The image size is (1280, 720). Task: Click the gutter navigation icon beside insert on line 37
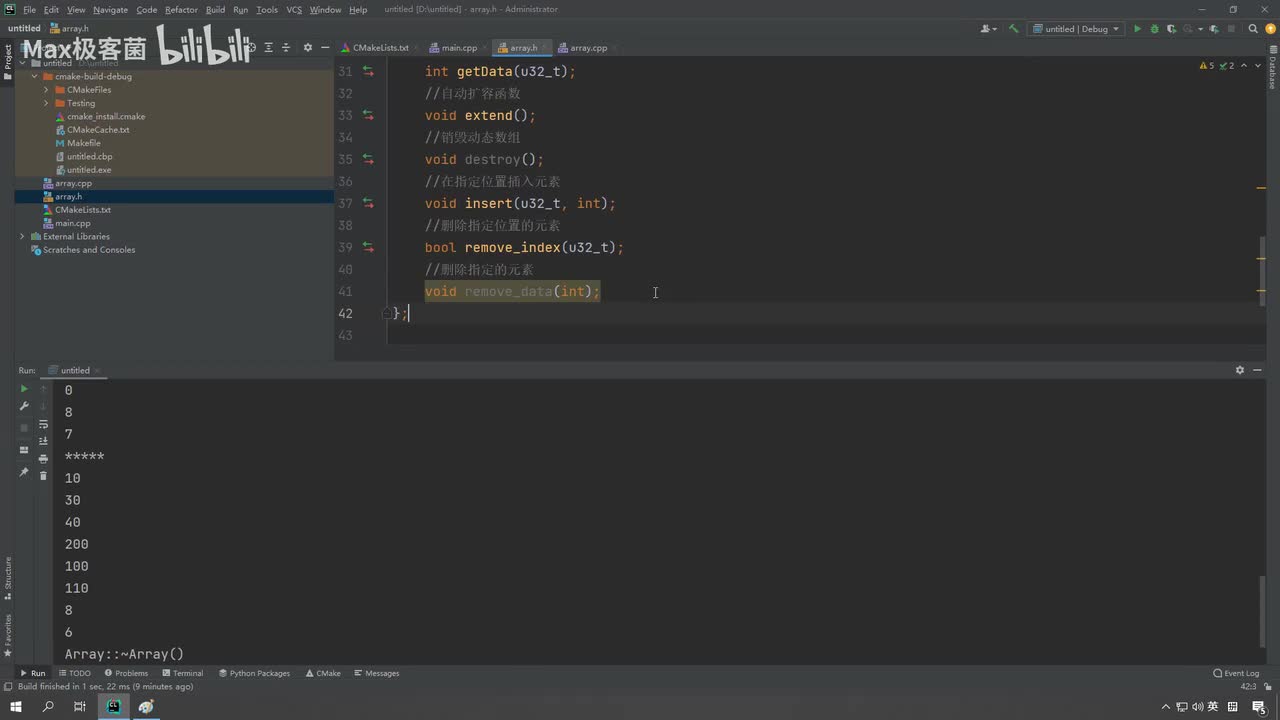[368, 203]
